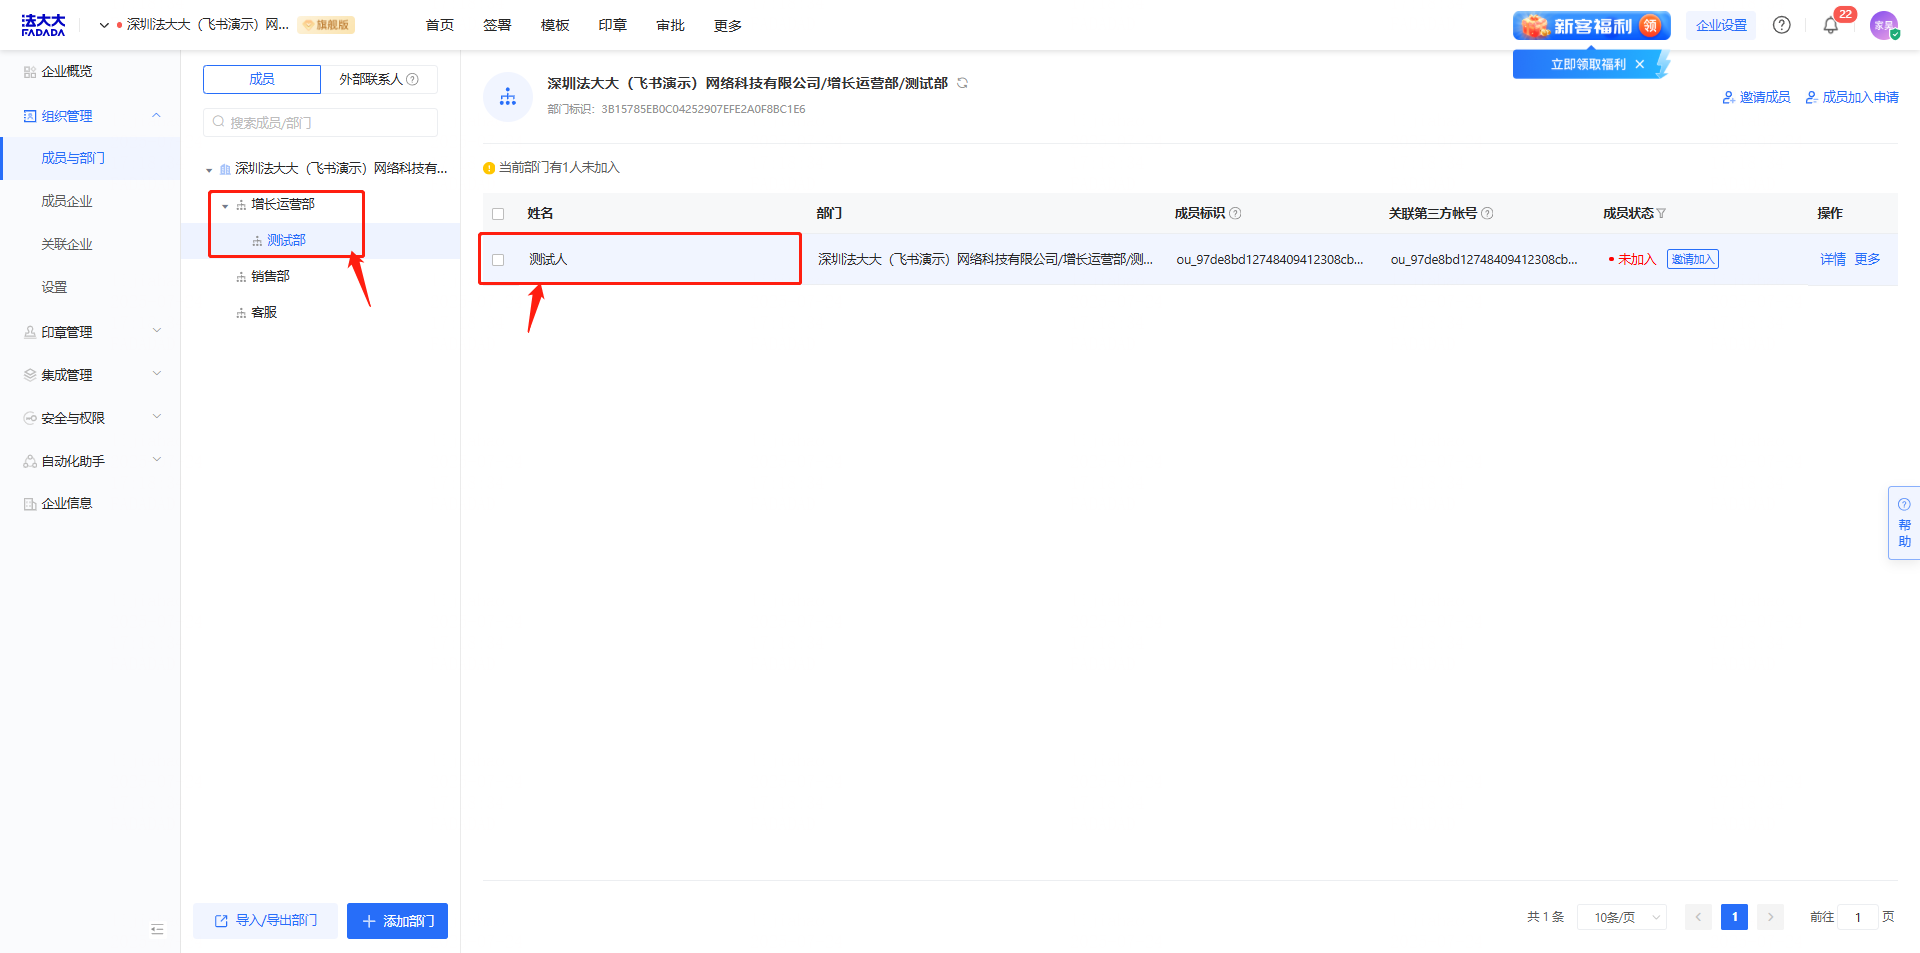Open the 签署 top menu
The height and width of the screenshot is (953, 1920).
point(497,25)
